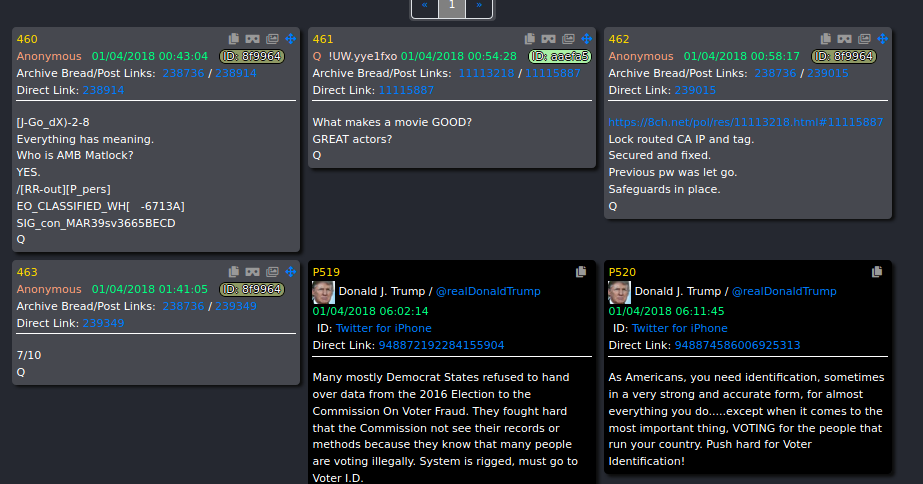Click the images icon on post 462
The image size is (923, 484).
pyautogui.click(x=864, y=39)
